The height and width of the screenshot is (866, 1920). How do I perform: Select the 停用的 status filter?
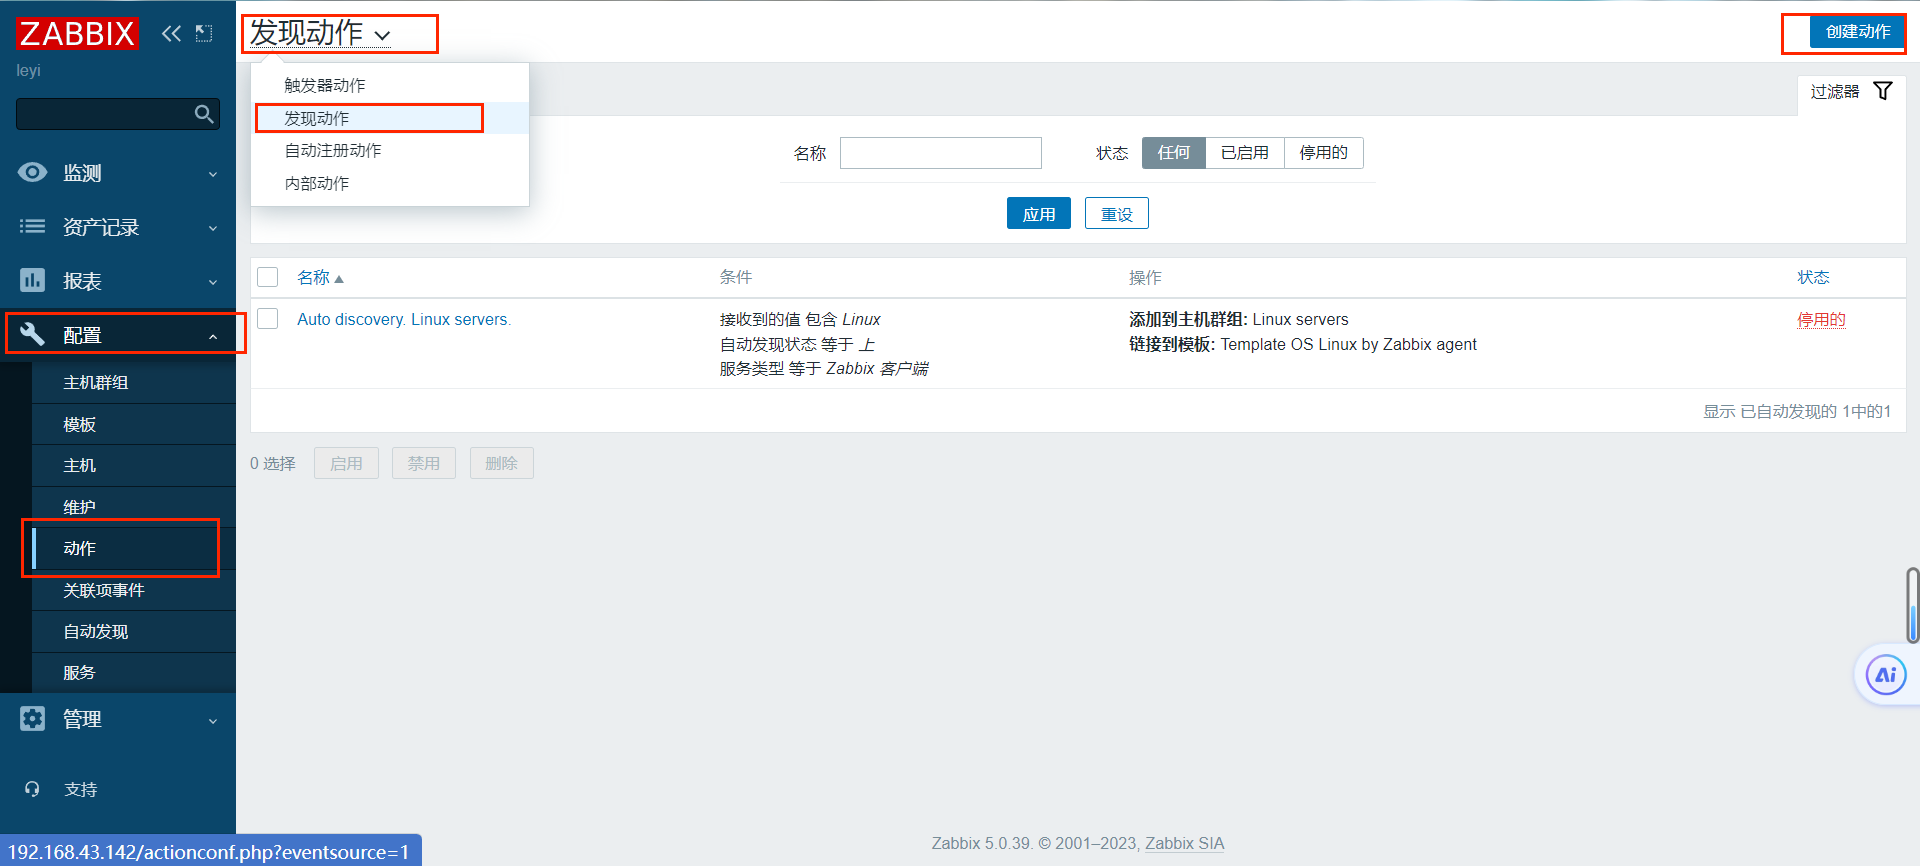coord(1323,153)
